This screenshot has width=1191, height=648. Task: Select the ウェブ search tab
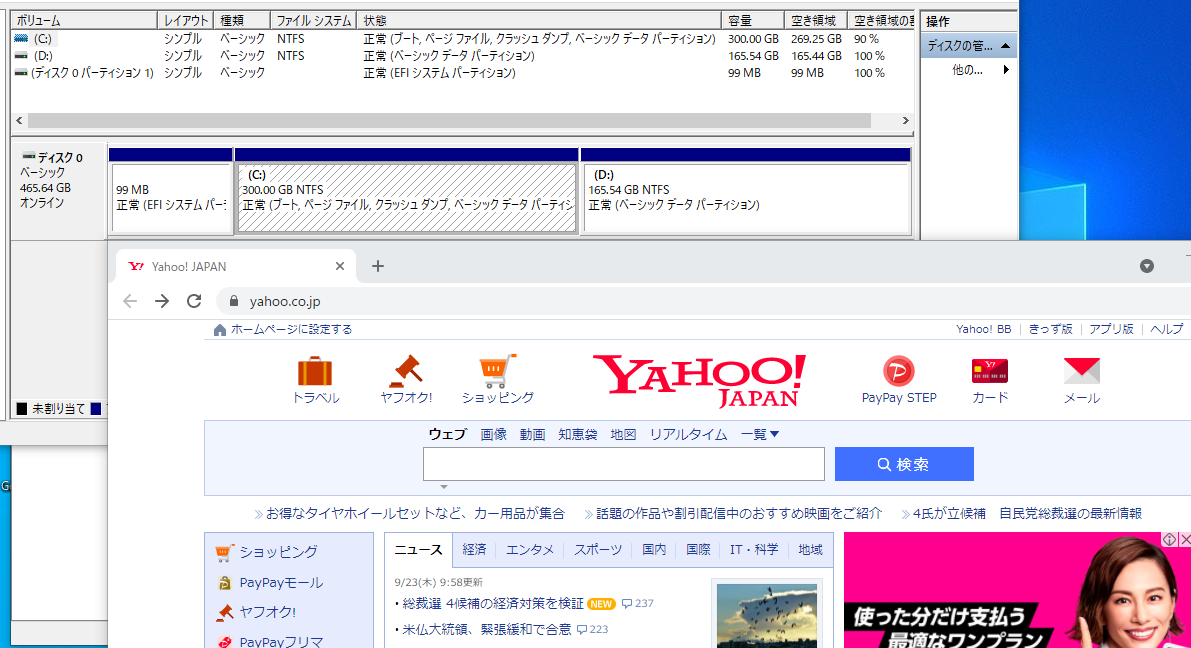447,435
